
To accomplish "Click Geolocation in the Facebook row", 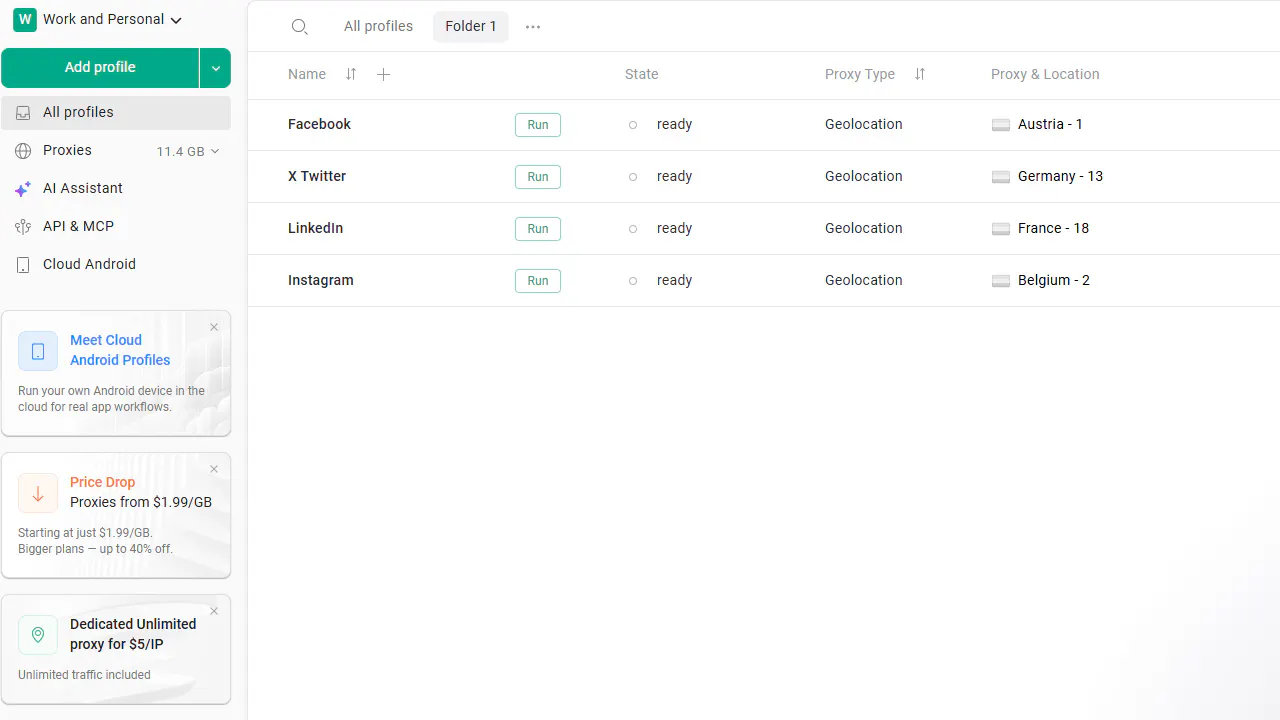I will (x=864, y=124).
